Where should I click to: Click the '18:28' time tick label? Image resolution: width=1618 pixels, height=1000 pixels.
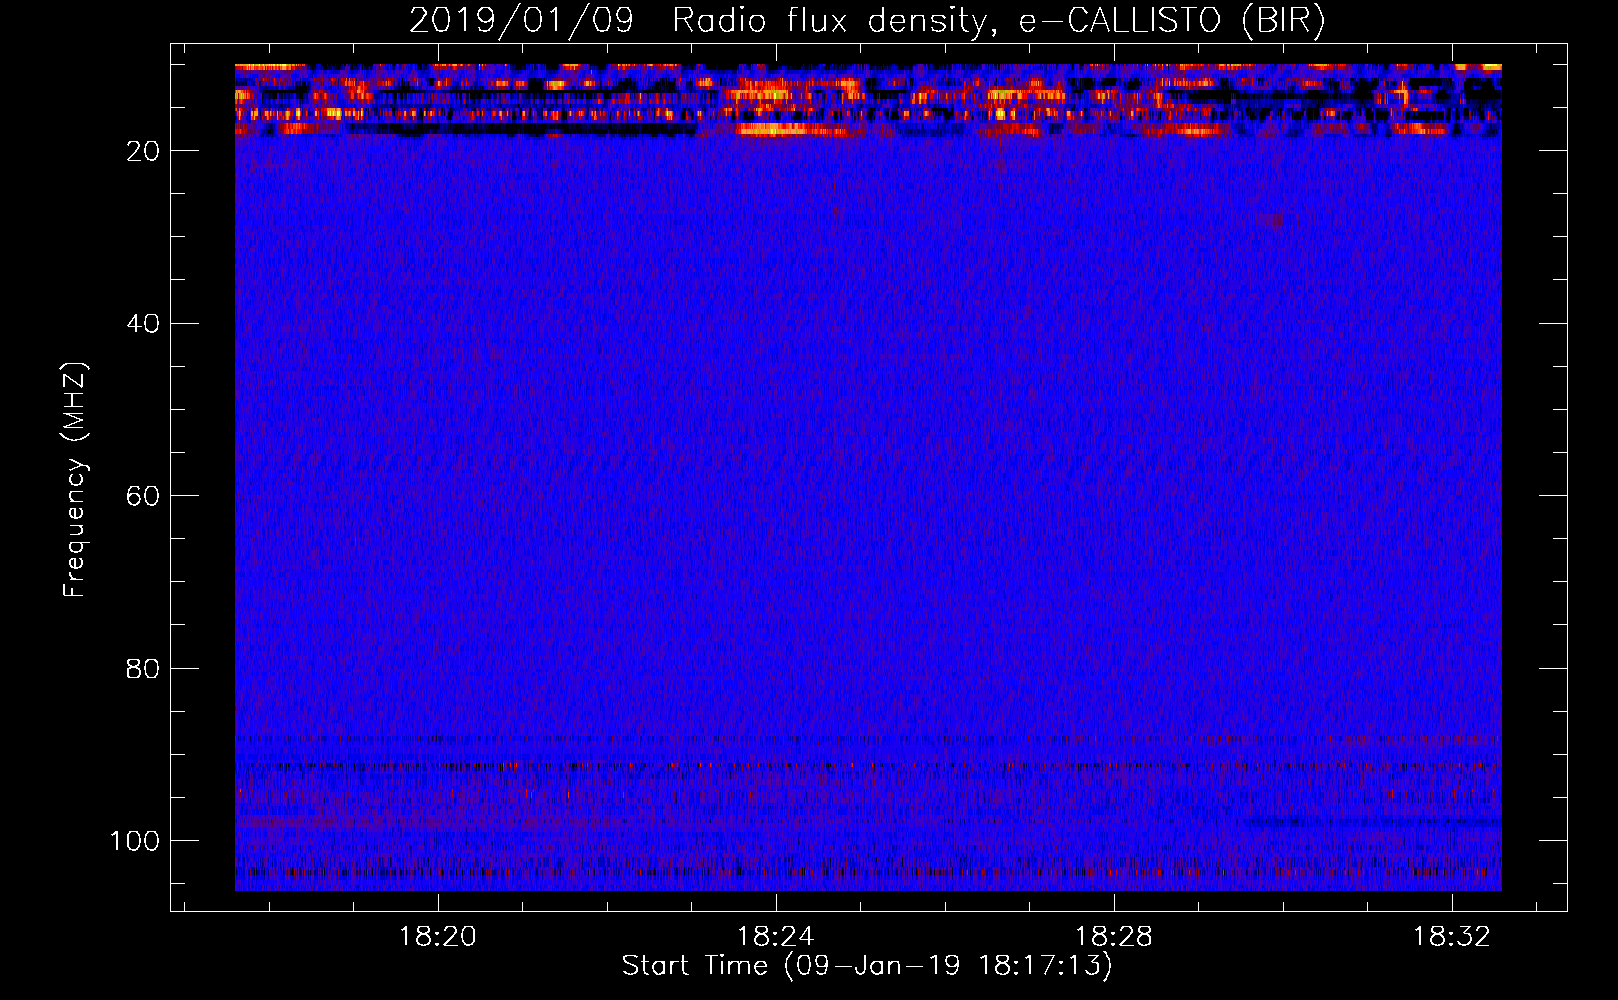pyautogui.click(x=1114, y=937)
